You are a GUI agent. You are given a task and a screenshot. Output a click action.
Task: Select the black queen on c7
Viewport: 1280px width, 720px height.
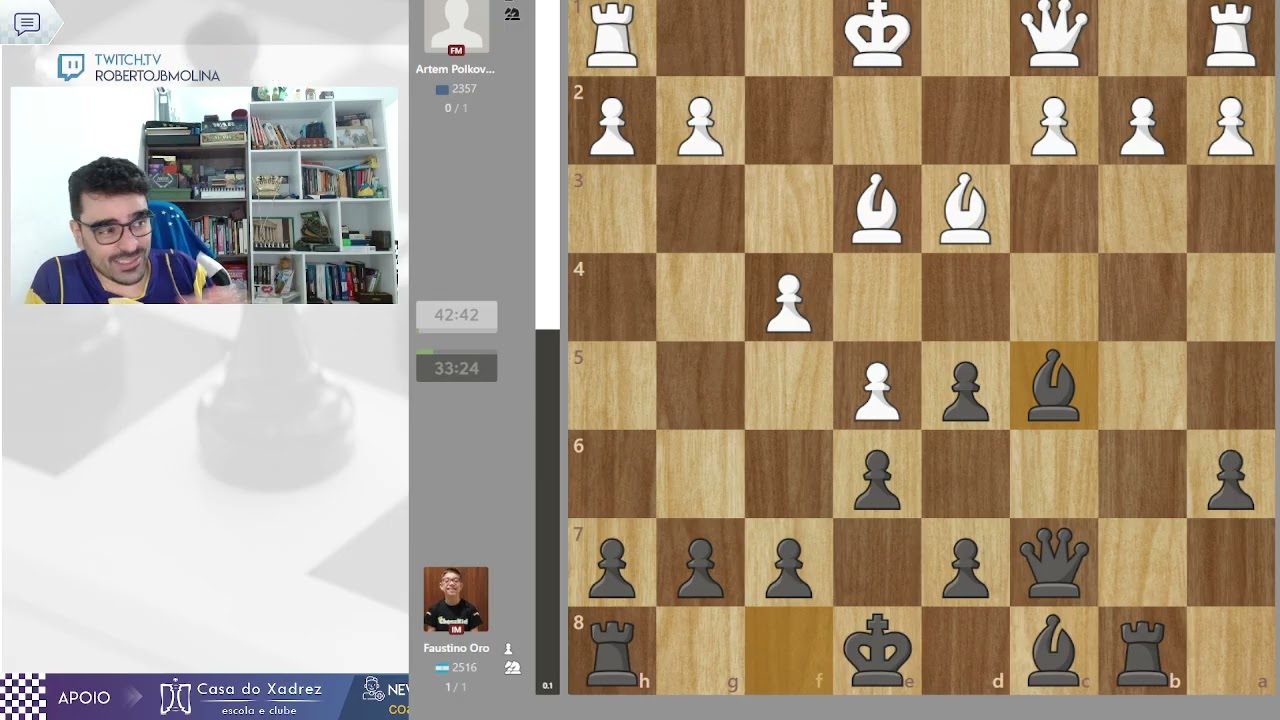(1053, 563)
